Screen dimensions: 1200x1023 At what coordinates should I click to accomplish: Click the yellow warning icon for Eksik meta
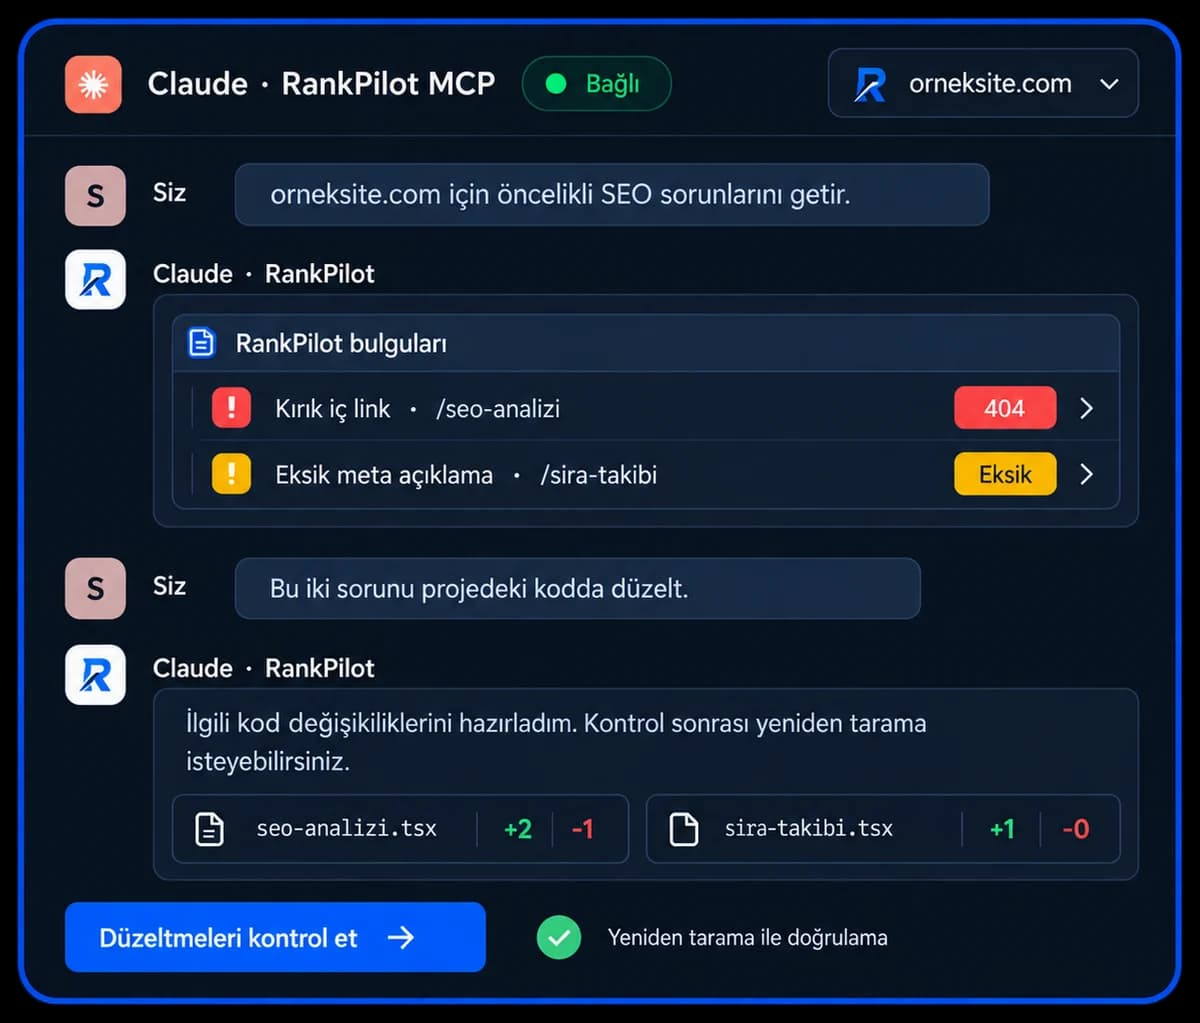(x=231, y=474)
